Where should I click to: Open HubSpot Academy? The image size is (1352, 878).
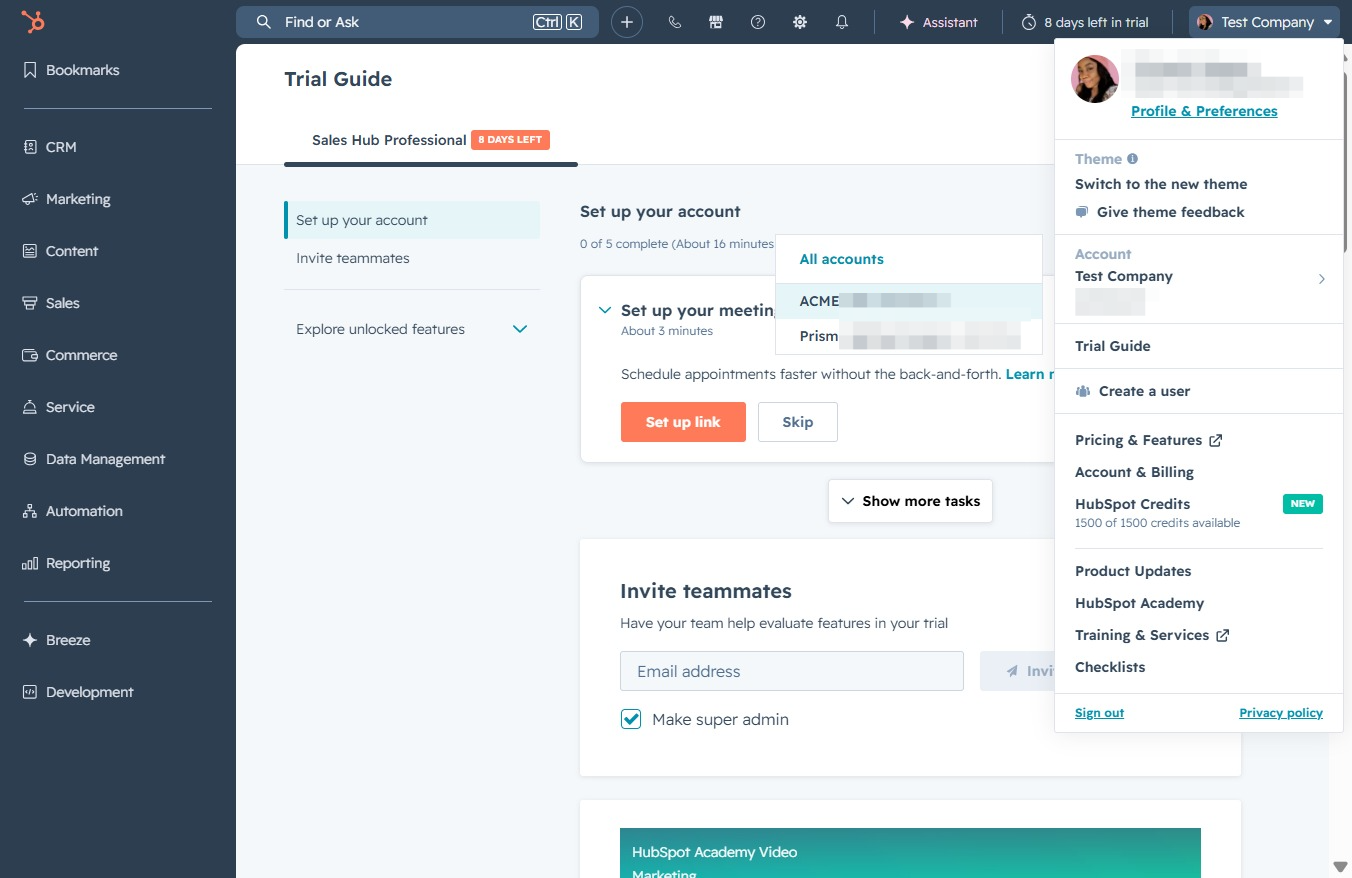pos(1139,603)
